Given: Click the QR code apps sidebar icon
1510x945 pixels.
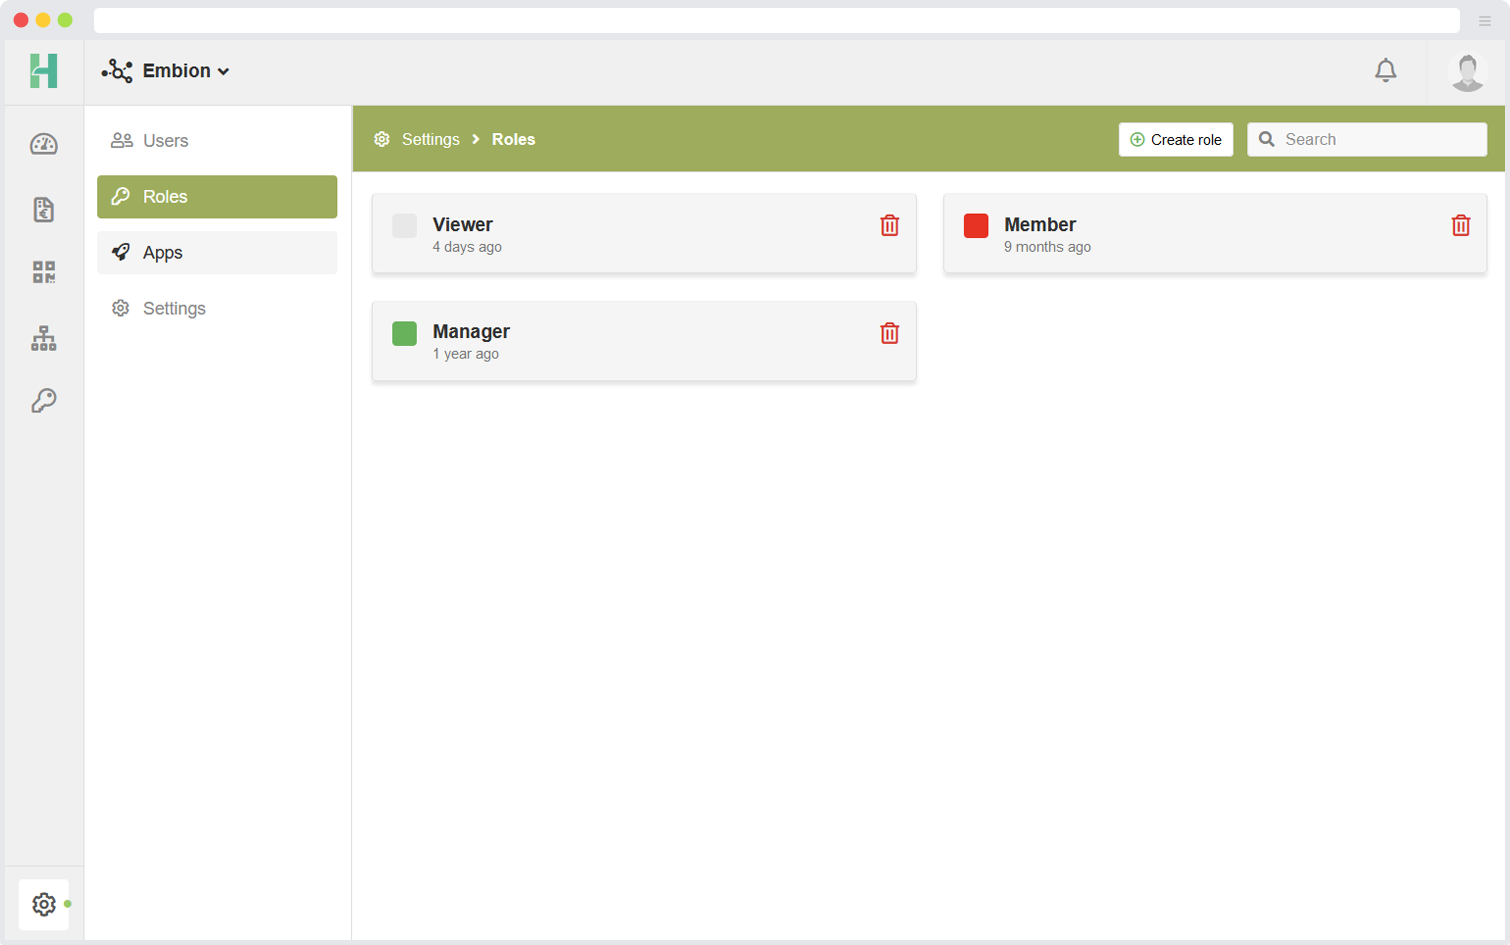Looking at the screenshot, I should click(44, 272).
